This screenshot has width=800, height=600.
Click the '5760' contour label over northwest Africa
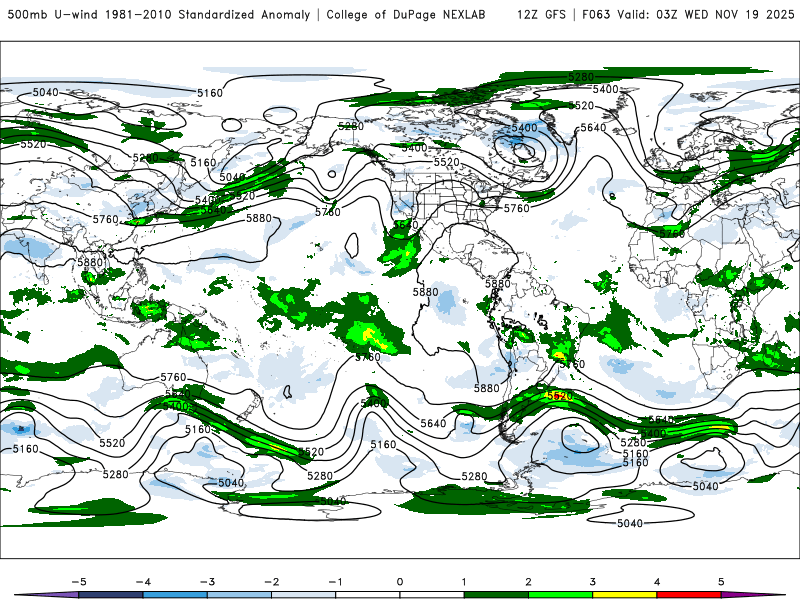(672, 234)
